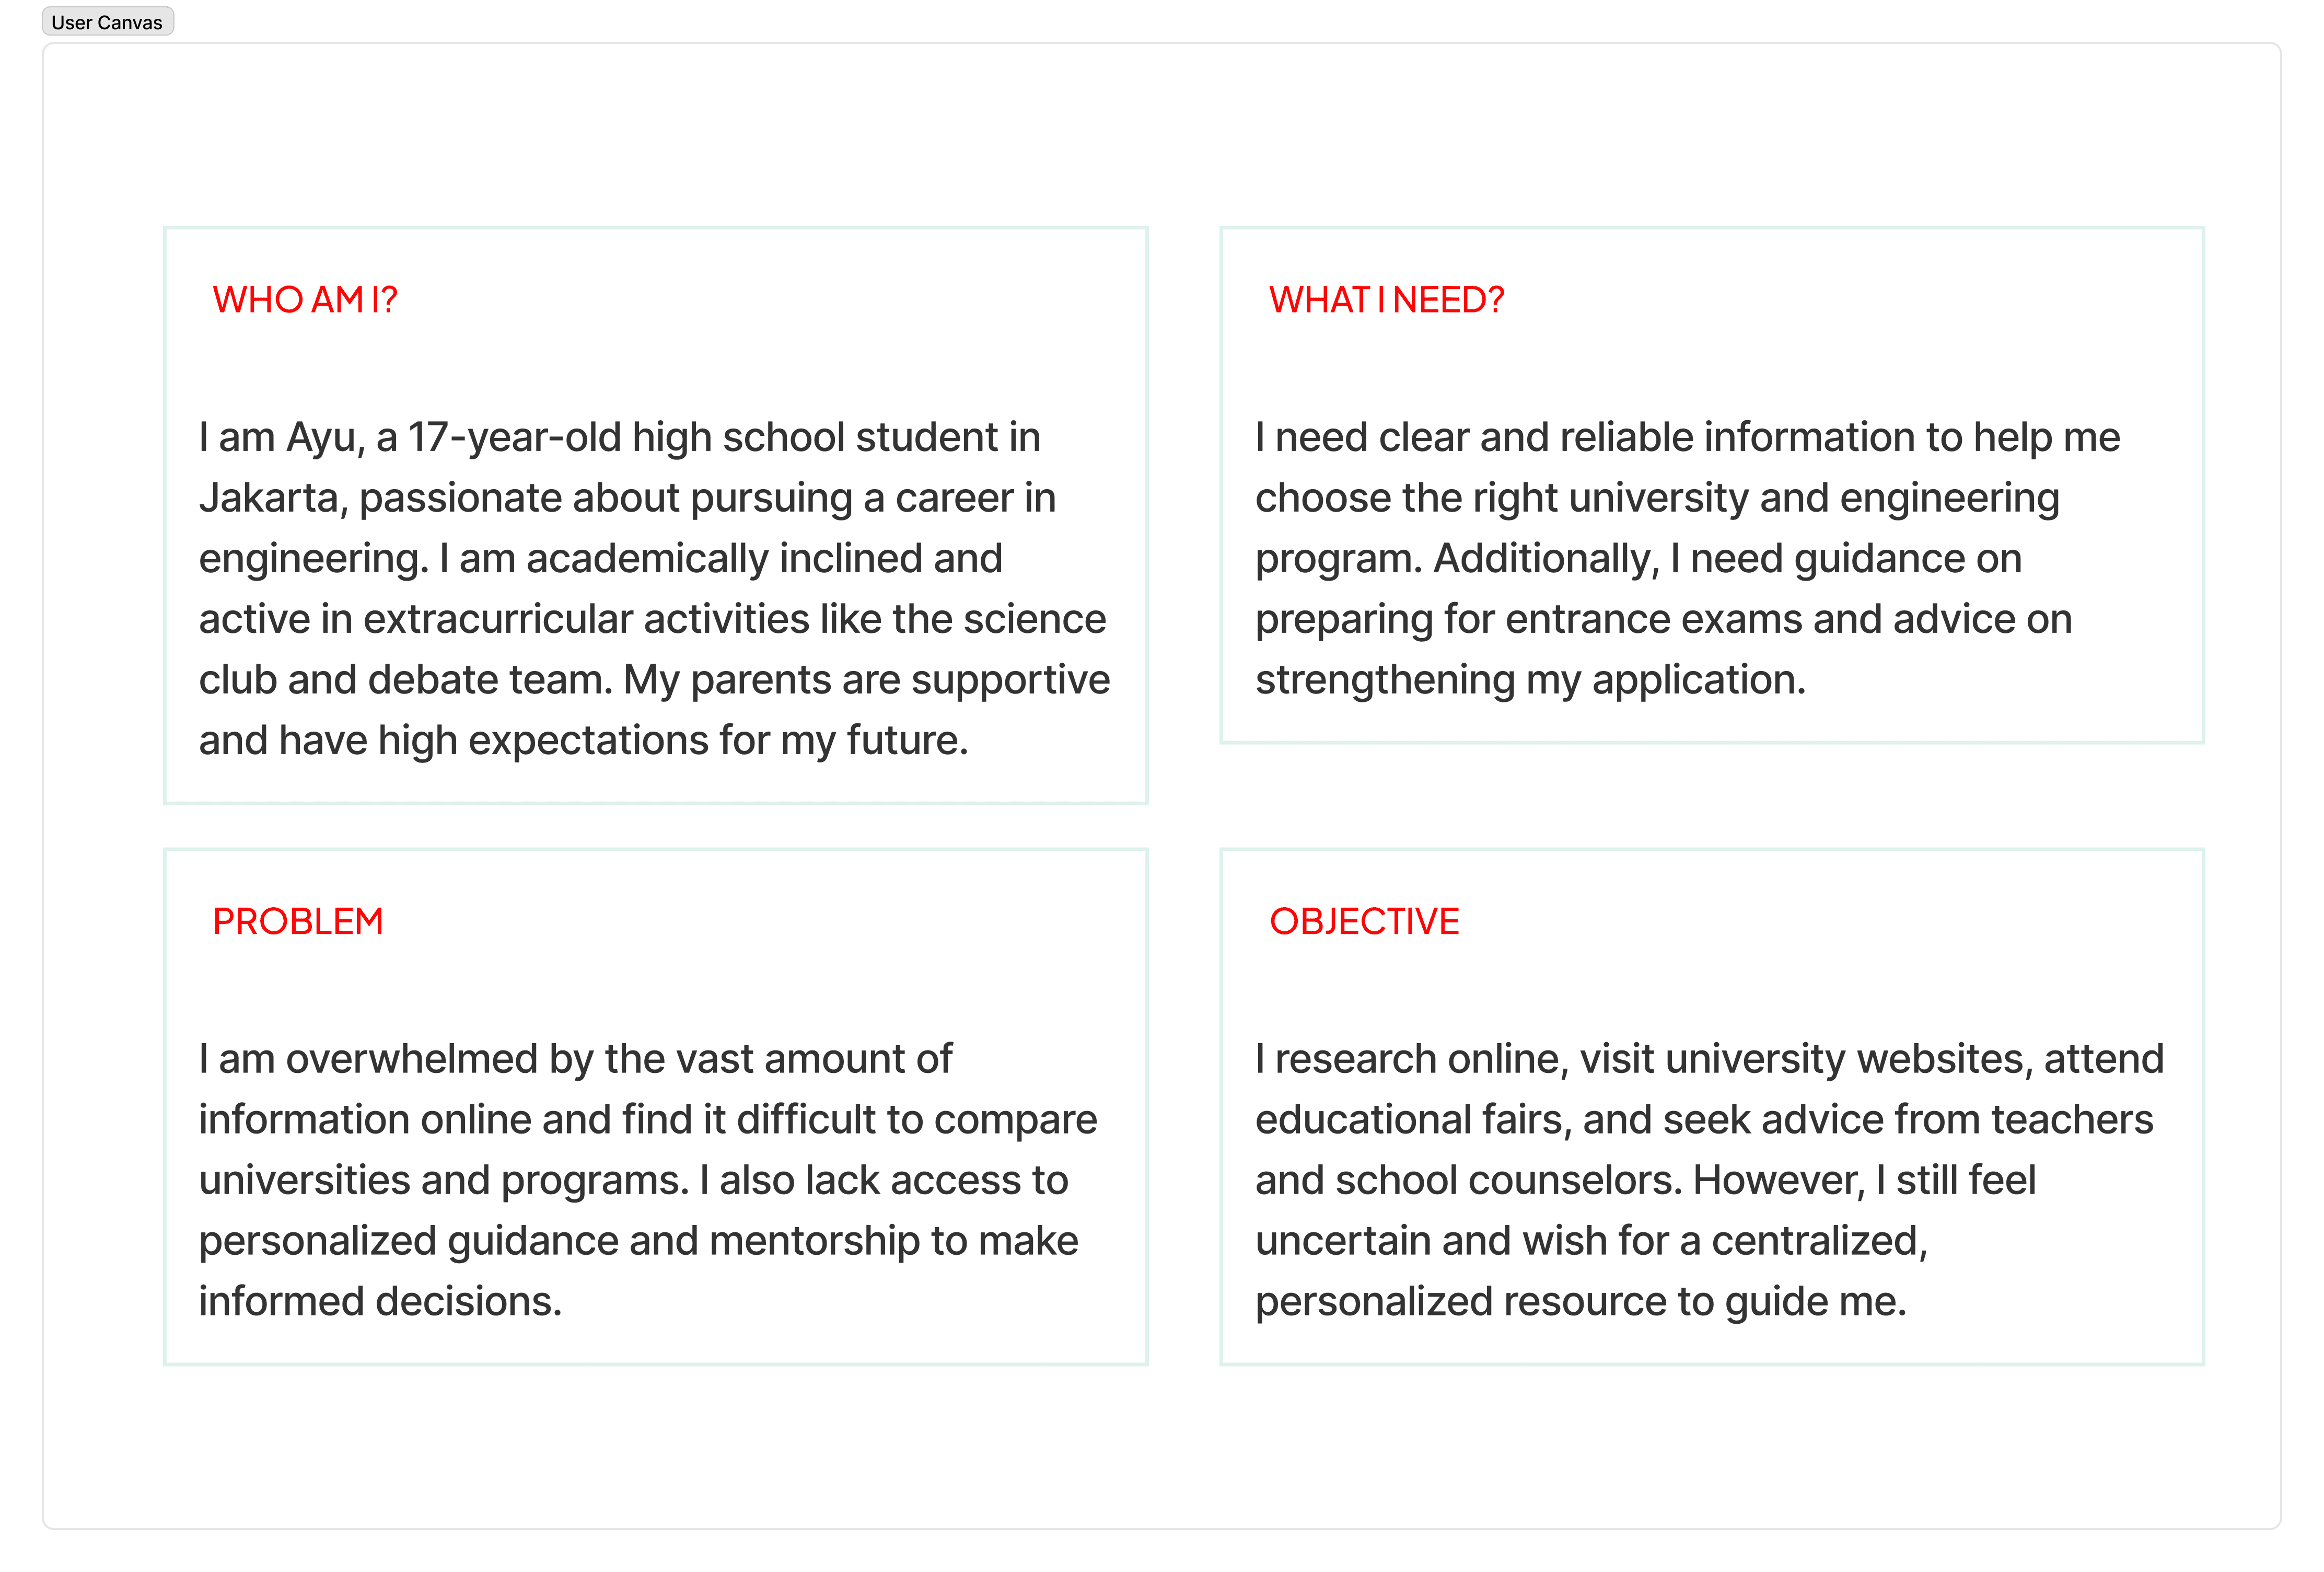Click the OBJECTIVE section heading

click(1364, 921)
